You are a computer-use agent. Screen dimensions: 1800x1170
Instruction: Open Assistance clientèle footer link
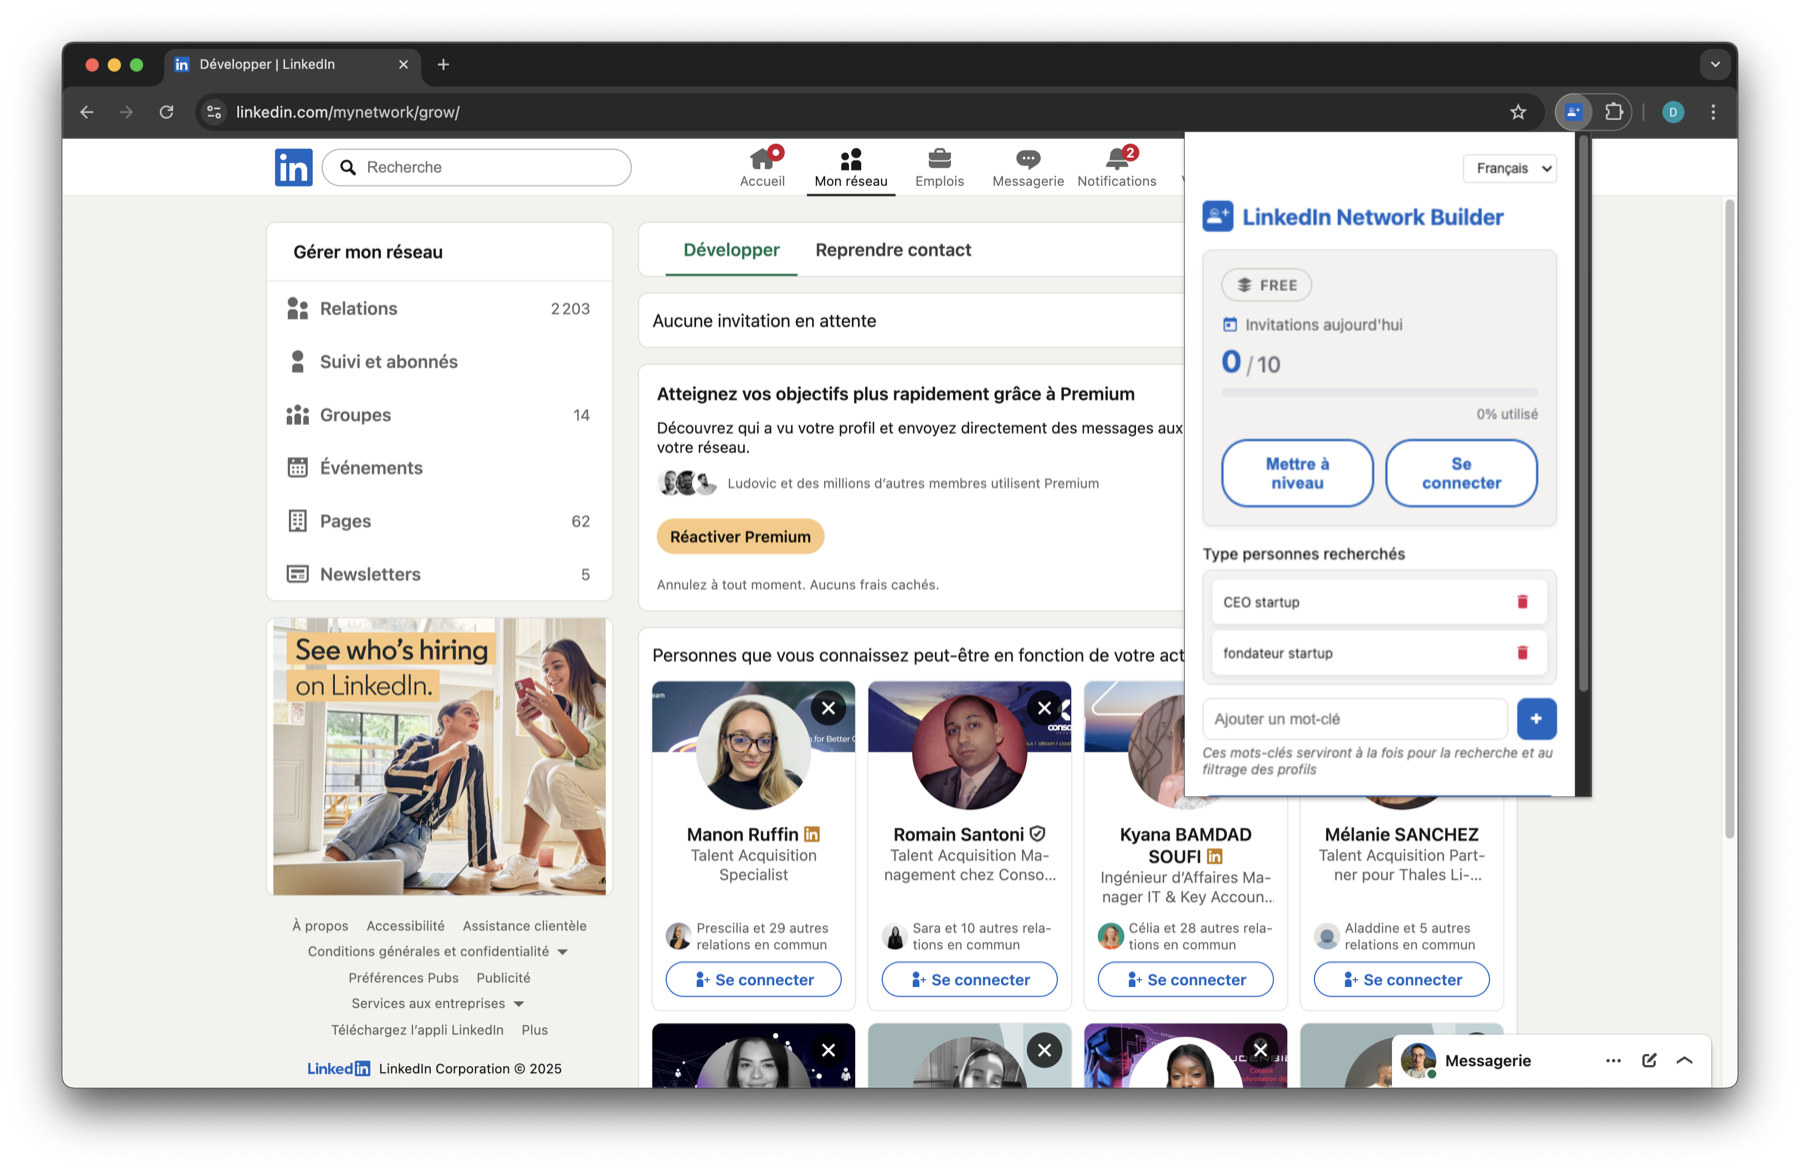pos(524,926)
